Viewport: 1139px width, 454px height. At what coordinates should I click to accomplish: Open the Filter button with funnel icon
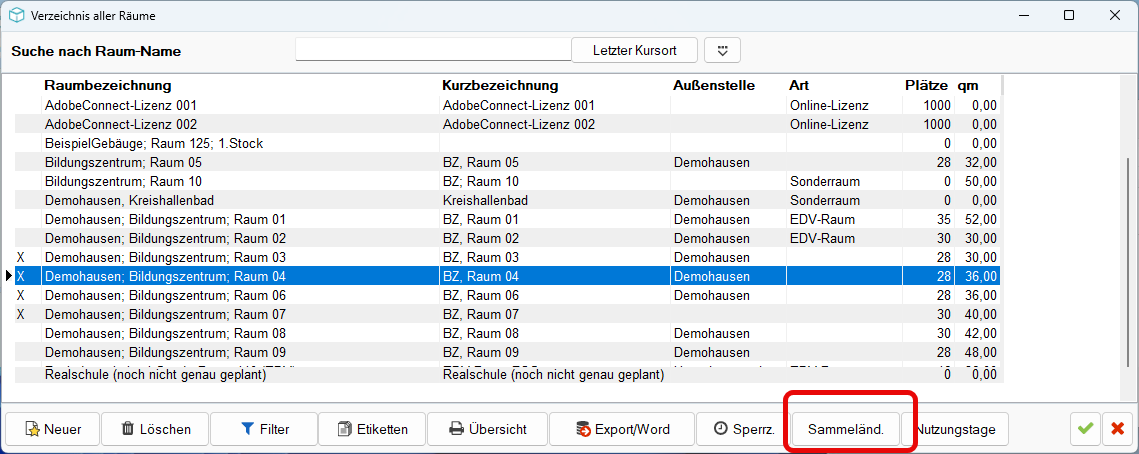click(x=264, y=429)
